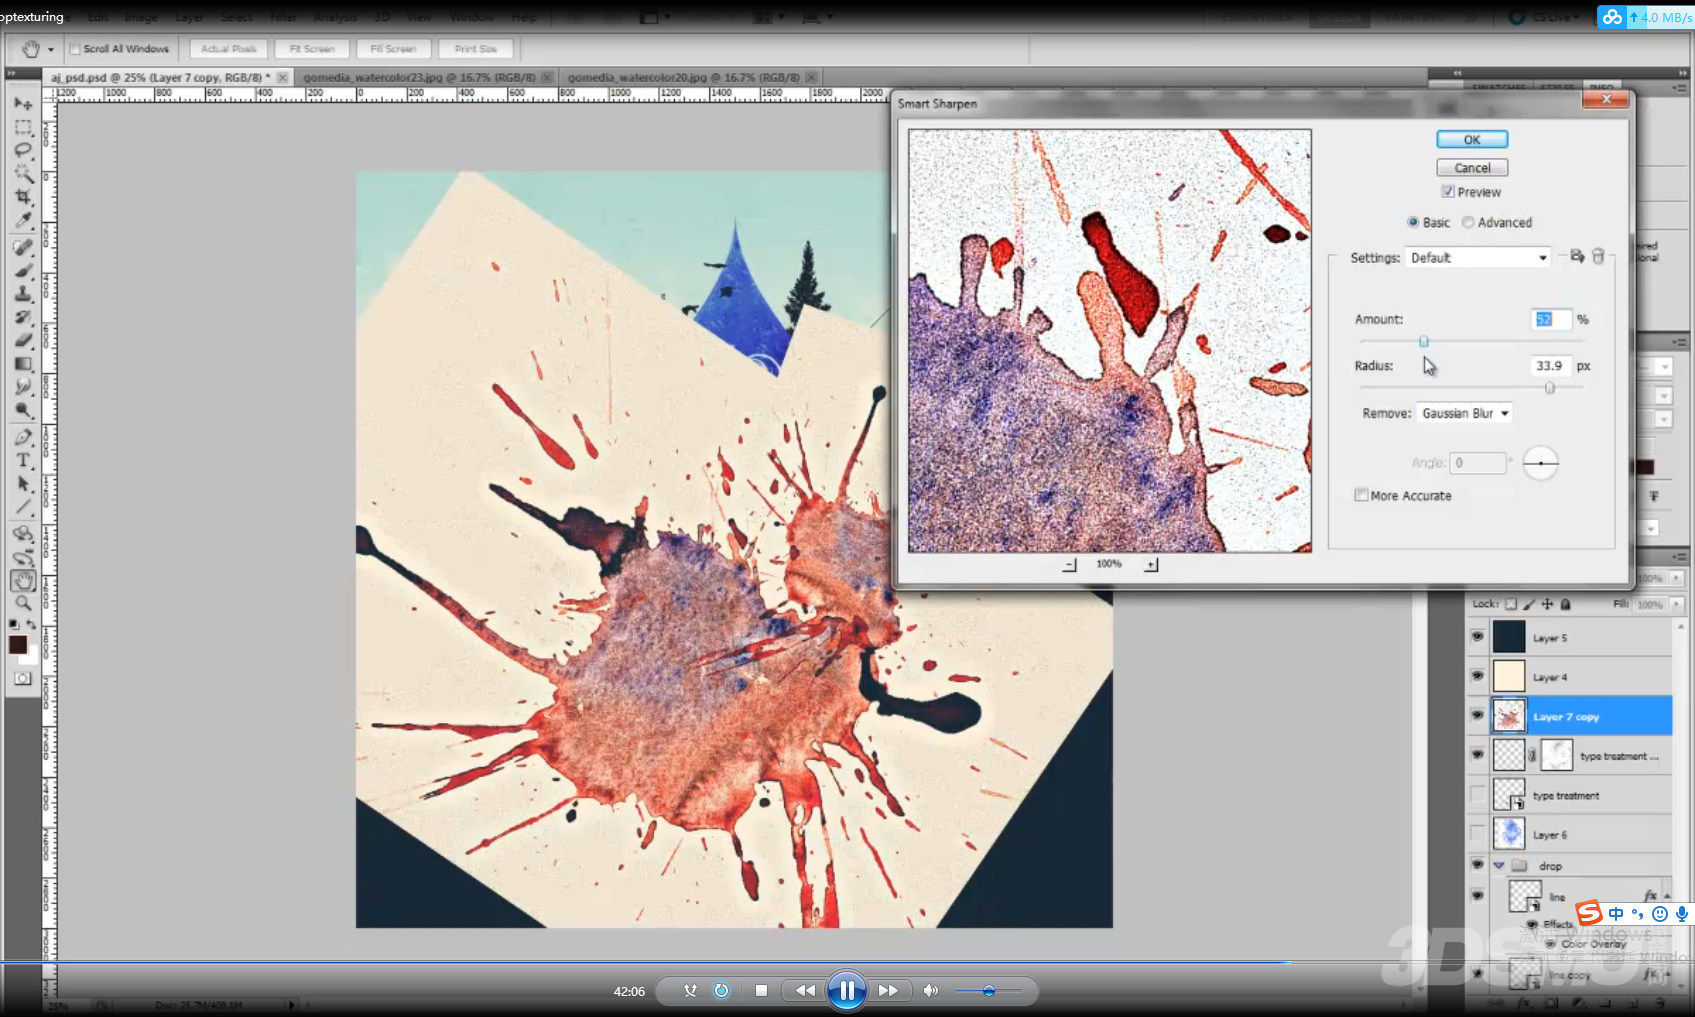Select the Zoom tool in toolbox

coord(23,603)
